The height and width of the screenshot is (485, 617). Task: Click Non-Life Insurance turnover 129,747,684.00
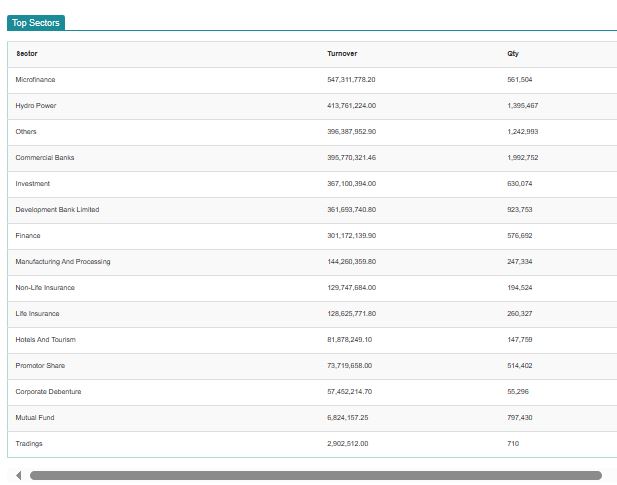click(351, 288)
